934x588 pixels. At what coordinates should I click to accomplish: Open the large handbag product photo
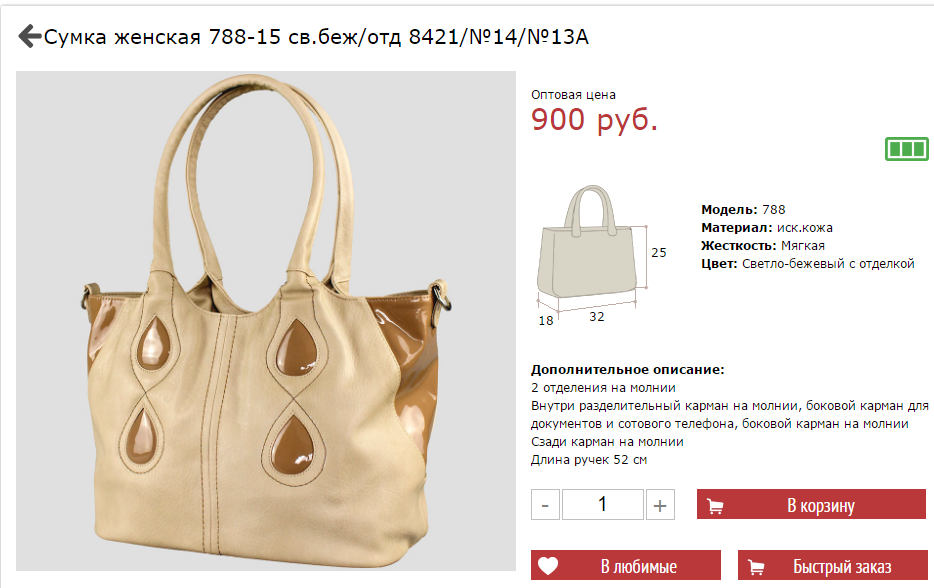click(266, 321)
